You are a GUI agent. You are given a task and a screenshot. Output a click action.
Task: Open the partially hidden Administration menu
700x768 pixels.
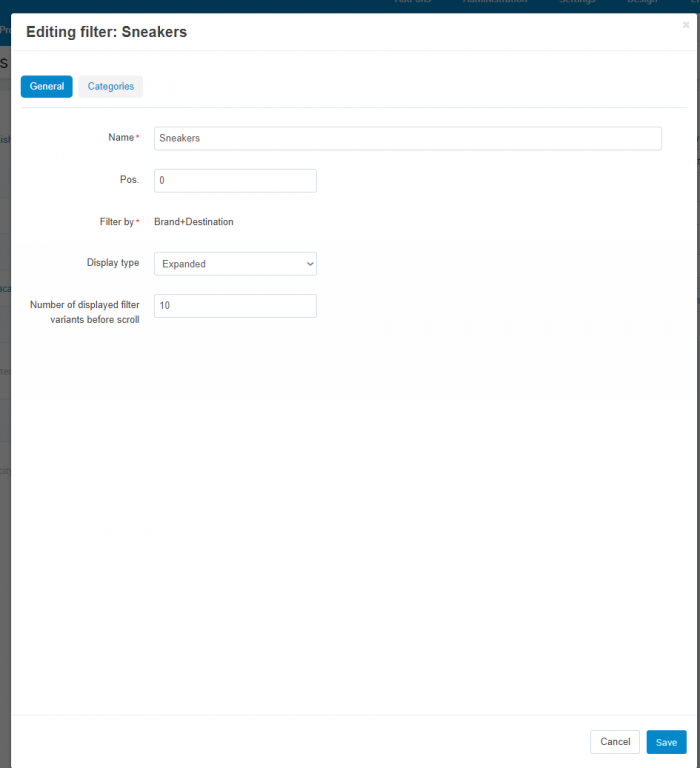495,2
